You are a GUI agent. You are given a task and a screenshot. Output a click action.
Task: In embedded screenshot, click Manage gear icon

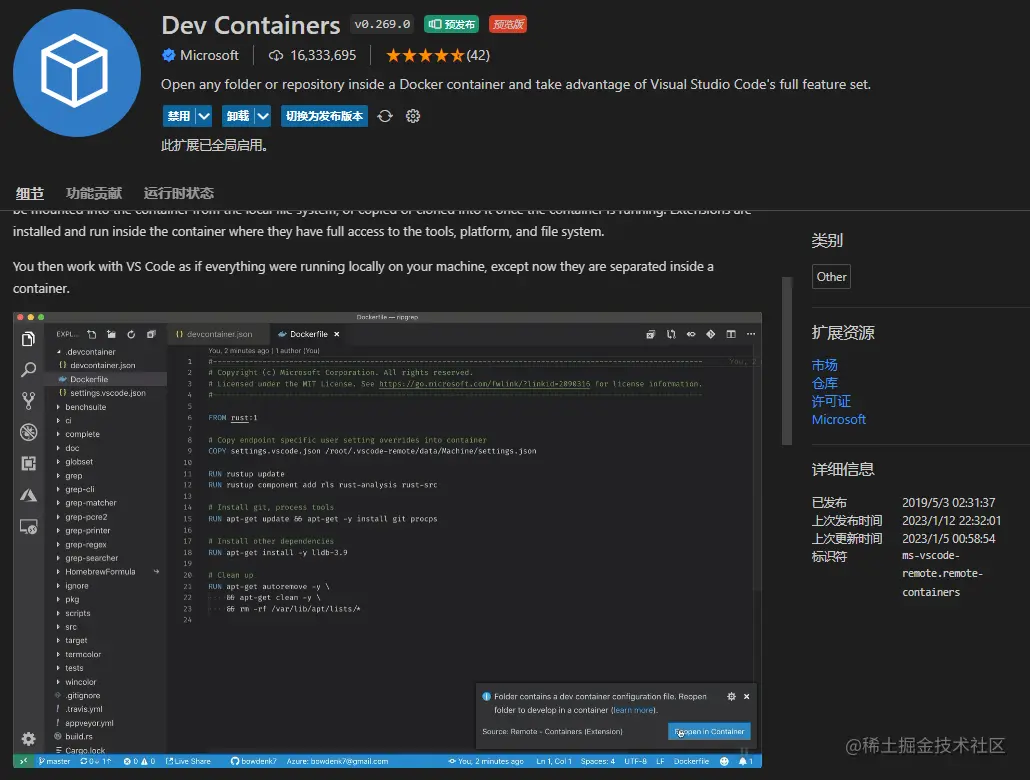(x=28, y=739)
